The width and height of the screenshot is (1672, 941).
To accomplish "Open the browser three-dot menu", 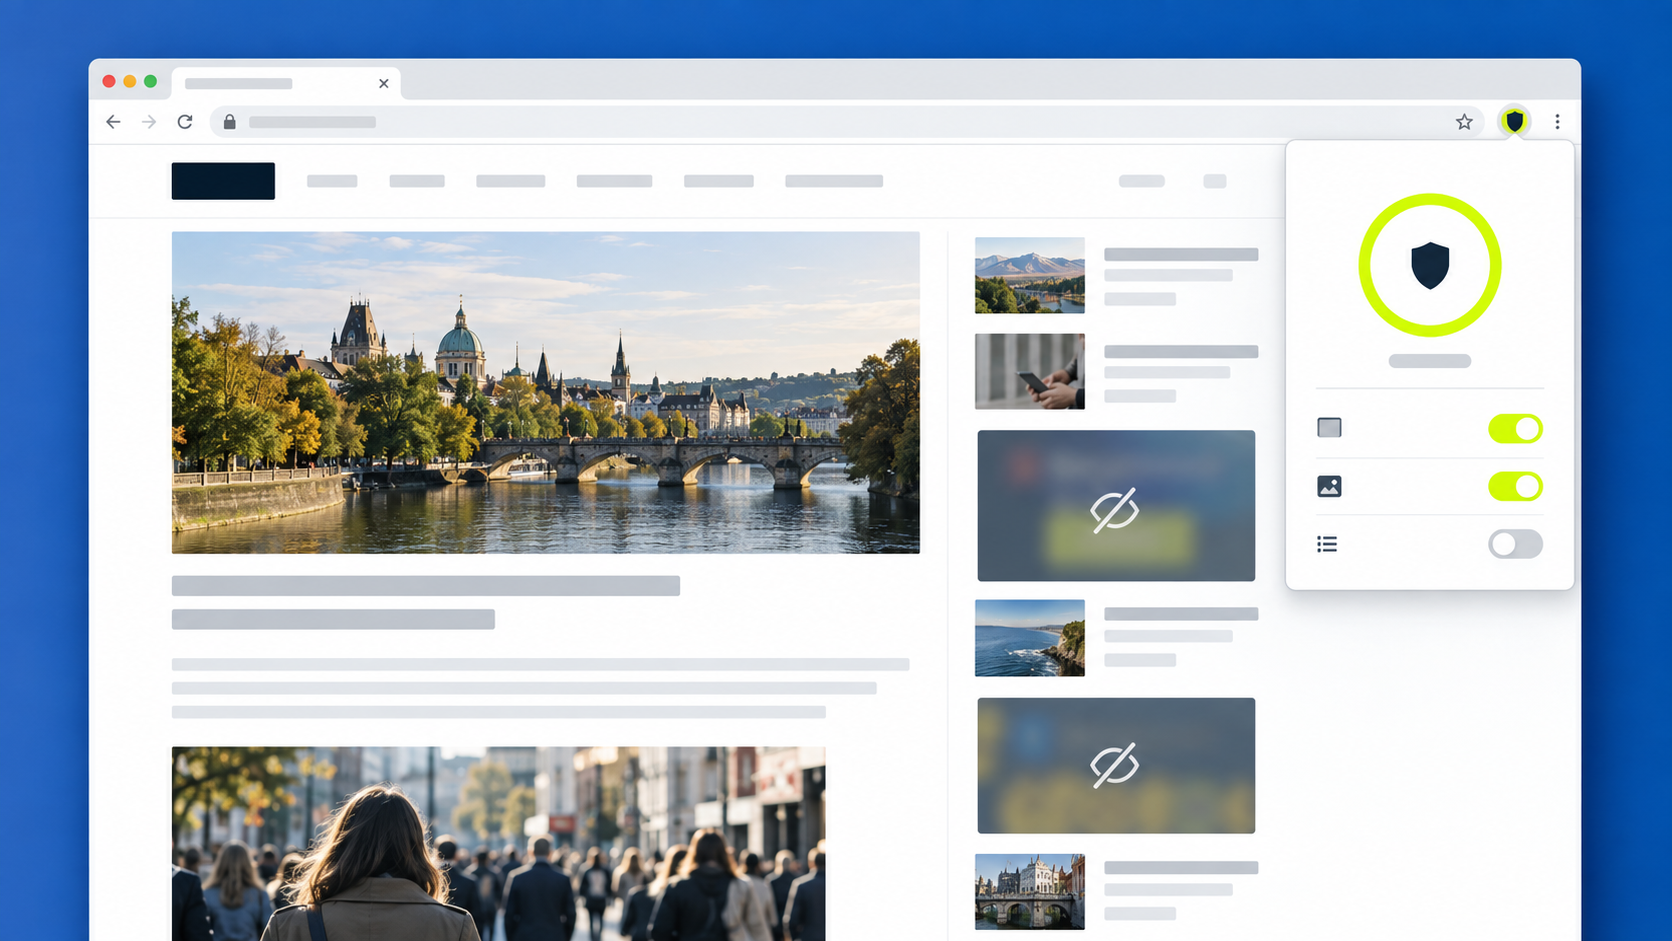I will coord(1557,122).
